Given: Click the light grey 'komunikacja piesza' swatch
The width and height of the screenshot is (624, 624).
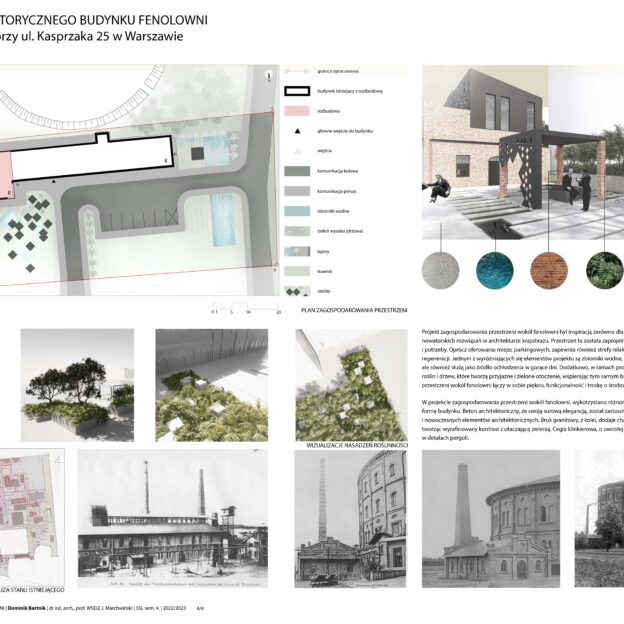Looking at the screenshot, I should click(x=297, y=191).
